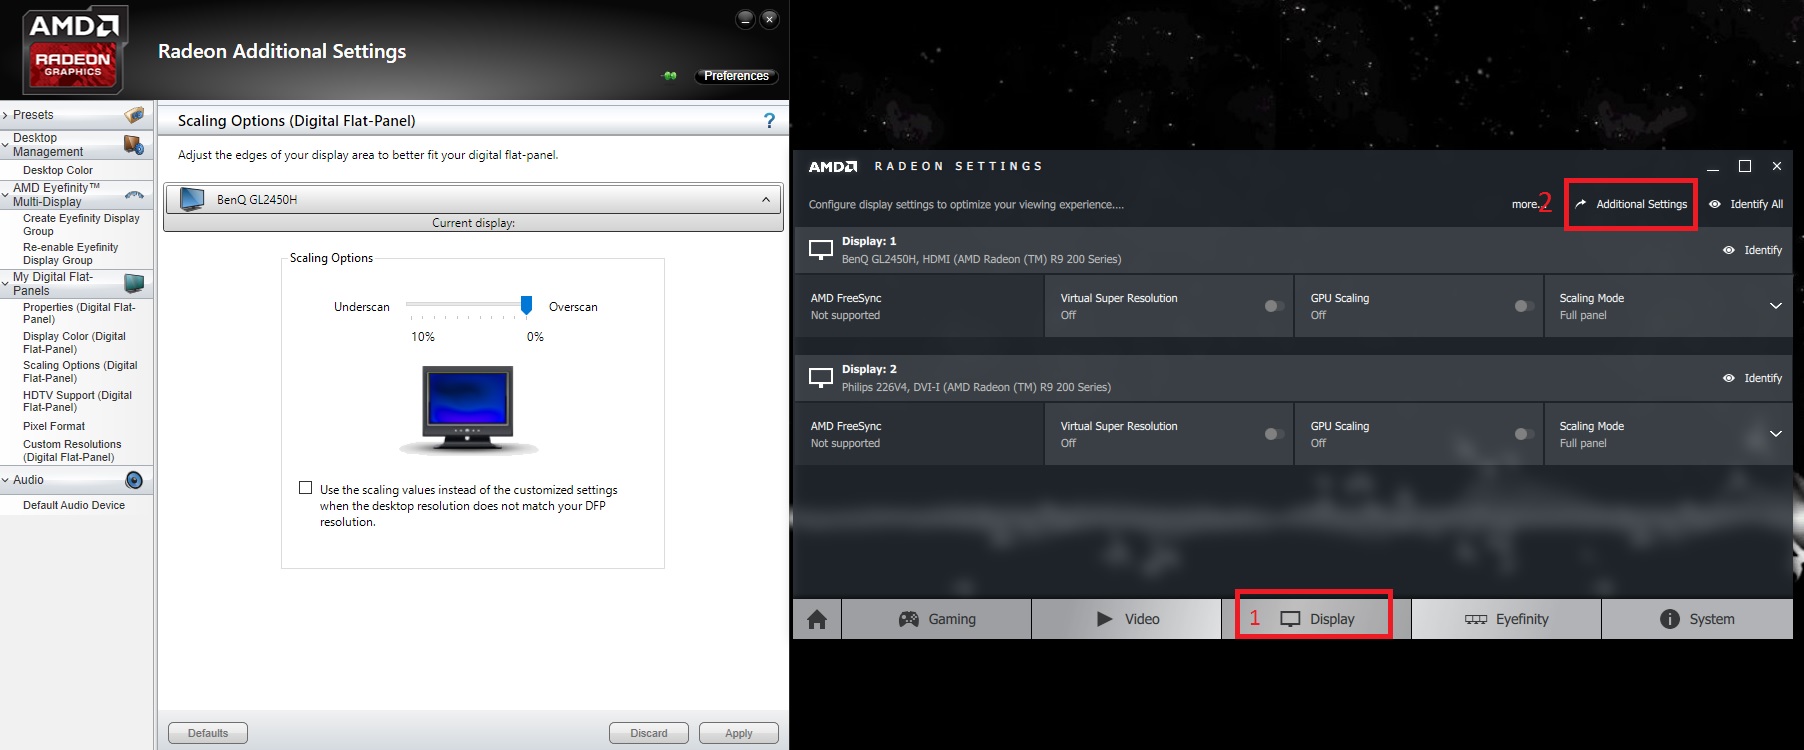This screenshot has height=750, width=1804.
Task: Maximize the Radeon Settings window
Action: tap(1745, 166)
